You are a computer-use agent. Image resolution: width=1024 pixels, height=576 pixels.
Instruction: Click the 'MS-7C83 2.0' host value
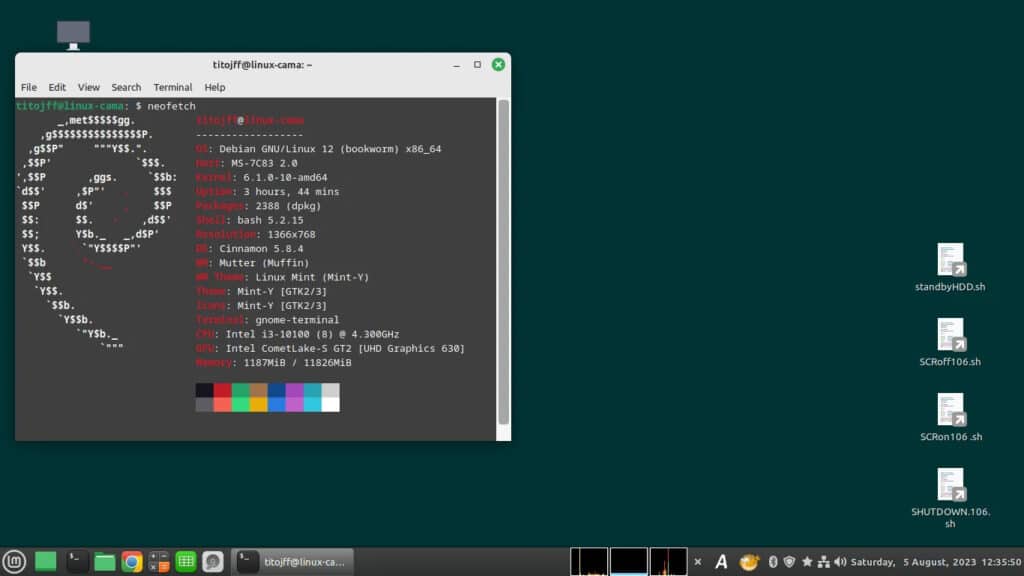pyautogui.click(x=264, y=163)
